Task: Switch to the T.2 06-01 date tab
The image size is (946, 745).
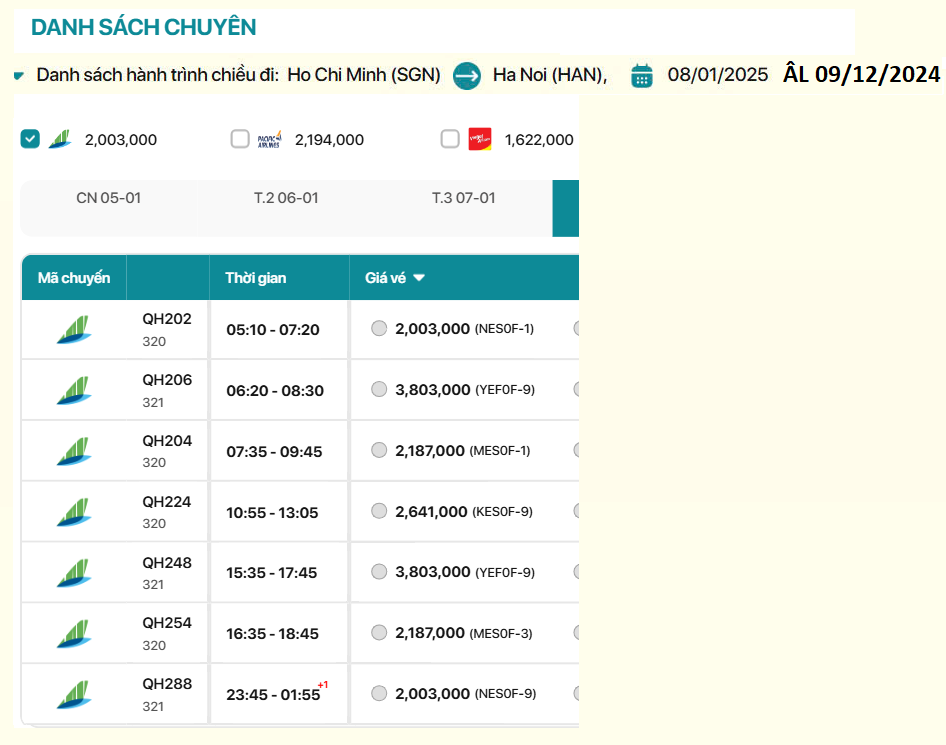Action: [x=286, y=198]
